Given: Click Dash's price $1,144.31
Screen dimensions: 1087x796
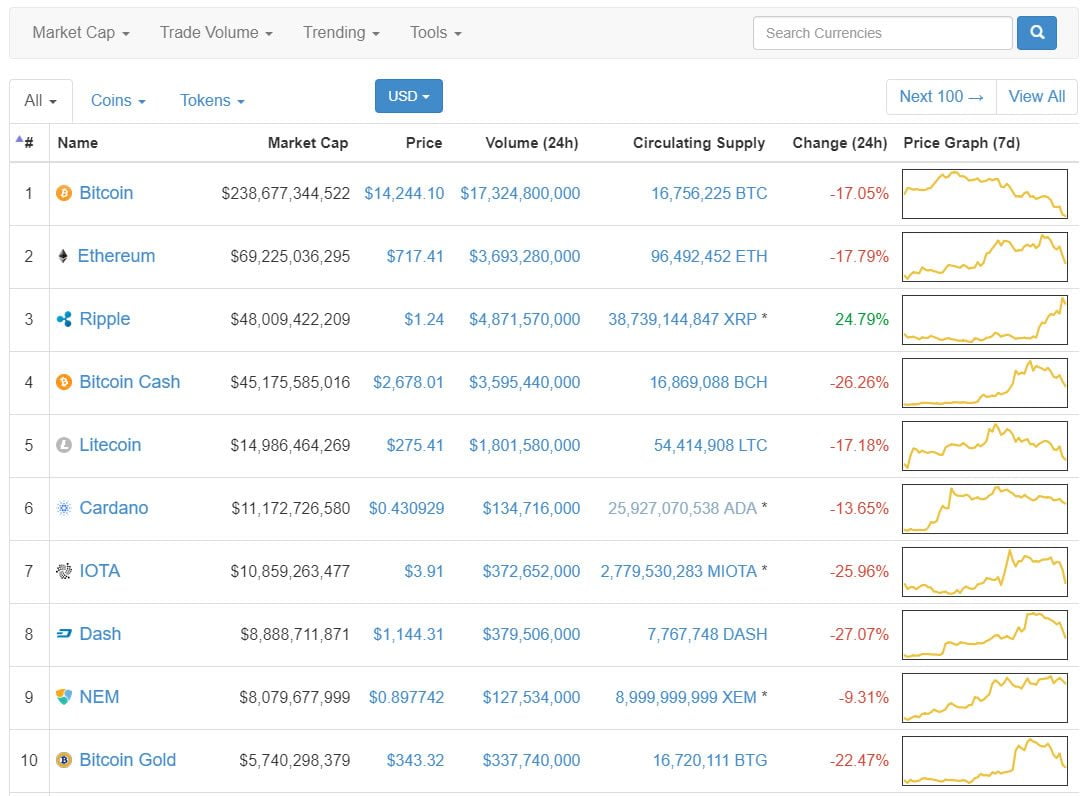Looking at the screenshot, I should coord(408,634).
